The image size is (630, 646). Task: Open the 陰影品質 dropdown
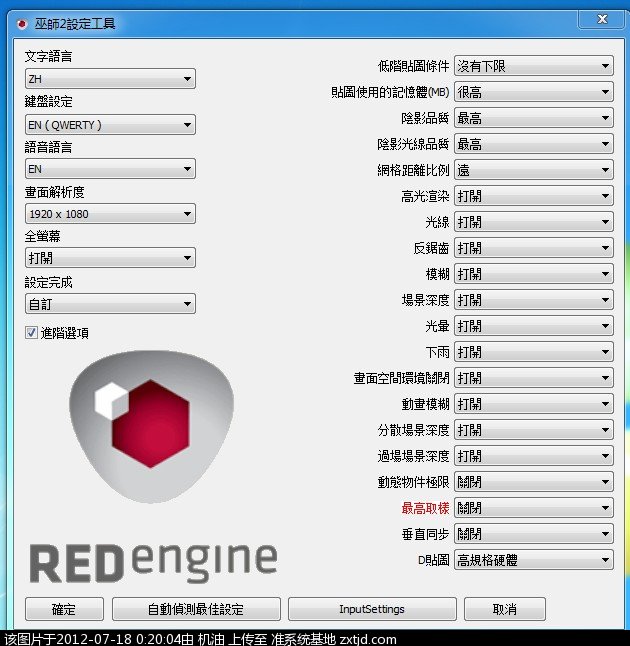tap(534, 118)
